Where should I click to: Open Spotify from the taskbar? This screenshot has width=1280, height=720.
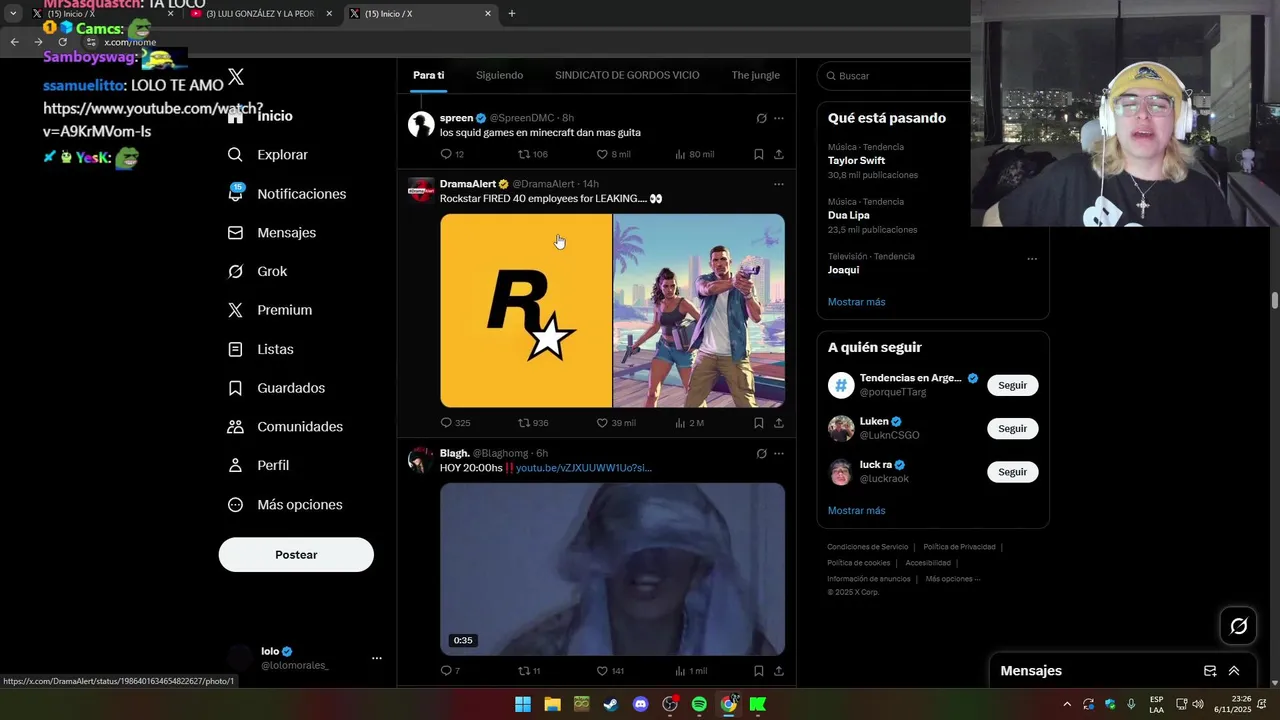(699, 704)
